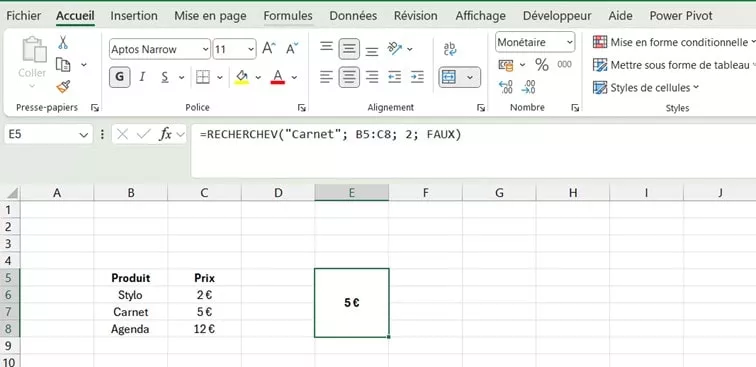The image size is (756, 367).
Task: Toggle bold G button
Action: pyautogui.click(x=120, y=77)
